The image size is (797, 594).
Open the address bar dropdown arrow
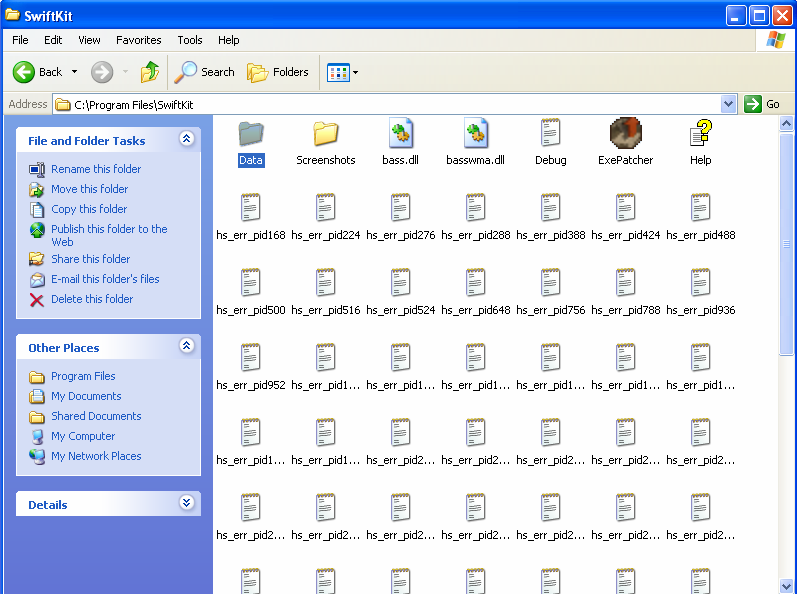click(x=728, y=104)
